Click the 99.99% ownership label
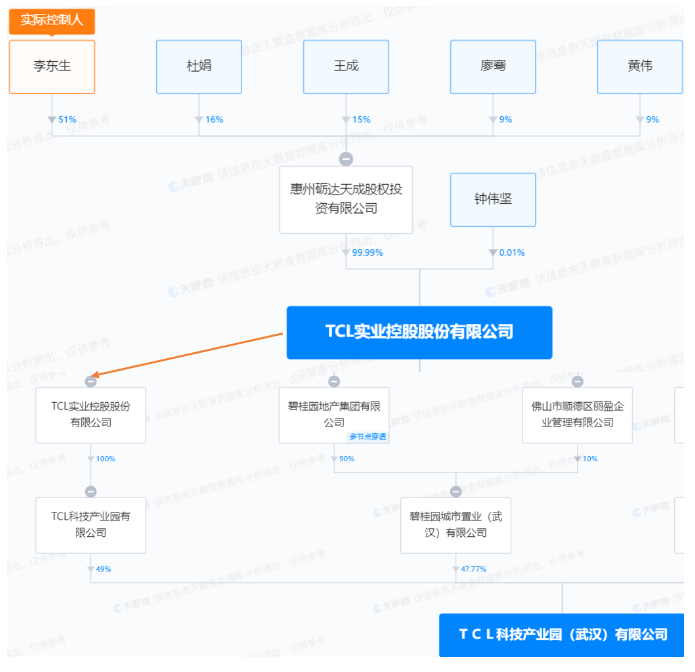695x672 pixels. coord(367,253)
